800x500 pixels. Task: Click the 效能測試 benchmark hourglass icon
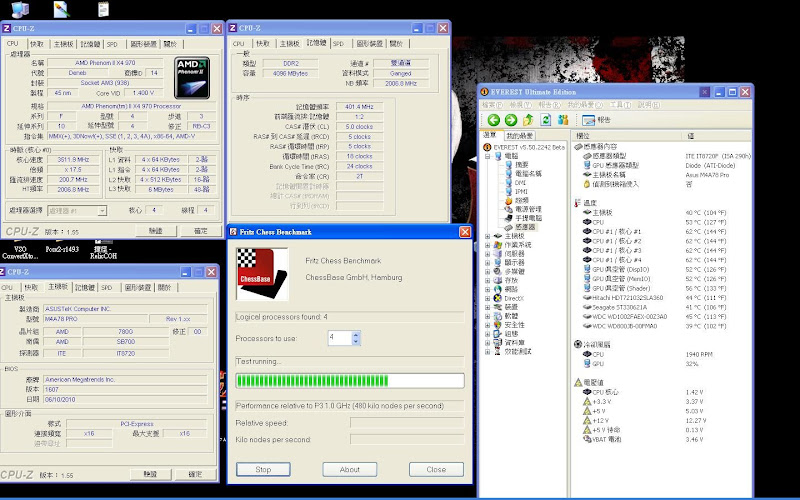pyautogui.click(x=497, y=352)
